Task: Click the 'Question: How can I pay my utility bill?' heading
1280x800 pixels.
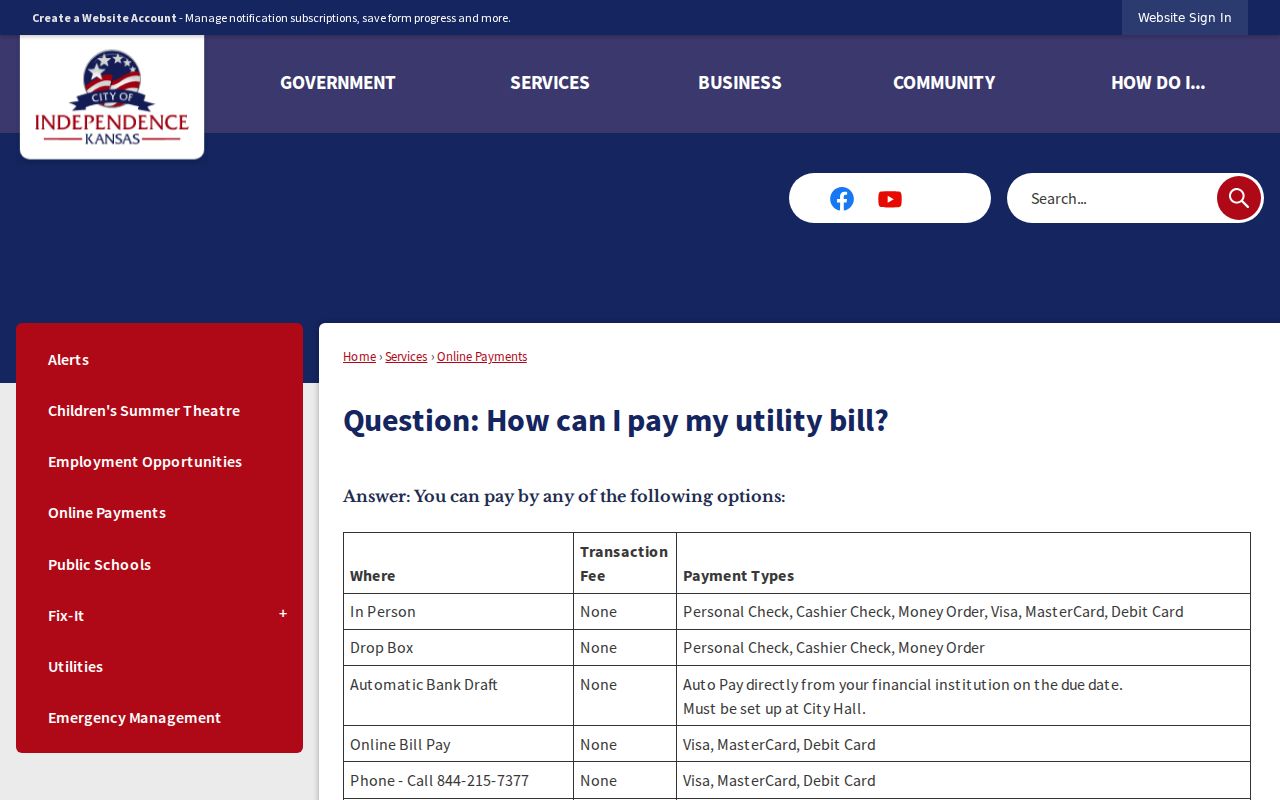Action: click(x=616, y=421)
